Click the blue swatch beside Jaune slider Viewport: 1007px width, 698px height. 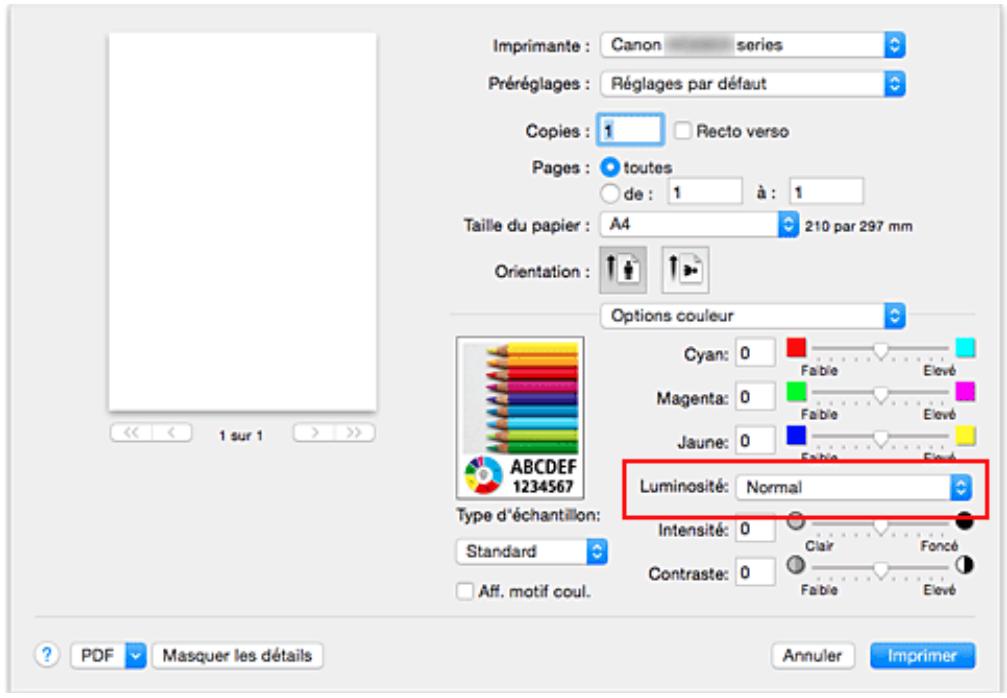(x=796, y=435)
